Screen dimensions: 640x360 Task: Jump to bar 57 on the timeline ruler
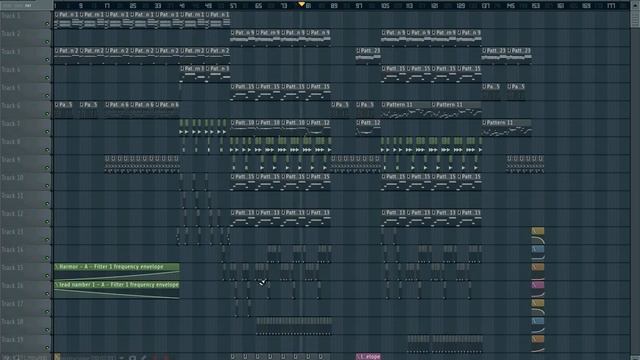coord(233,6)
